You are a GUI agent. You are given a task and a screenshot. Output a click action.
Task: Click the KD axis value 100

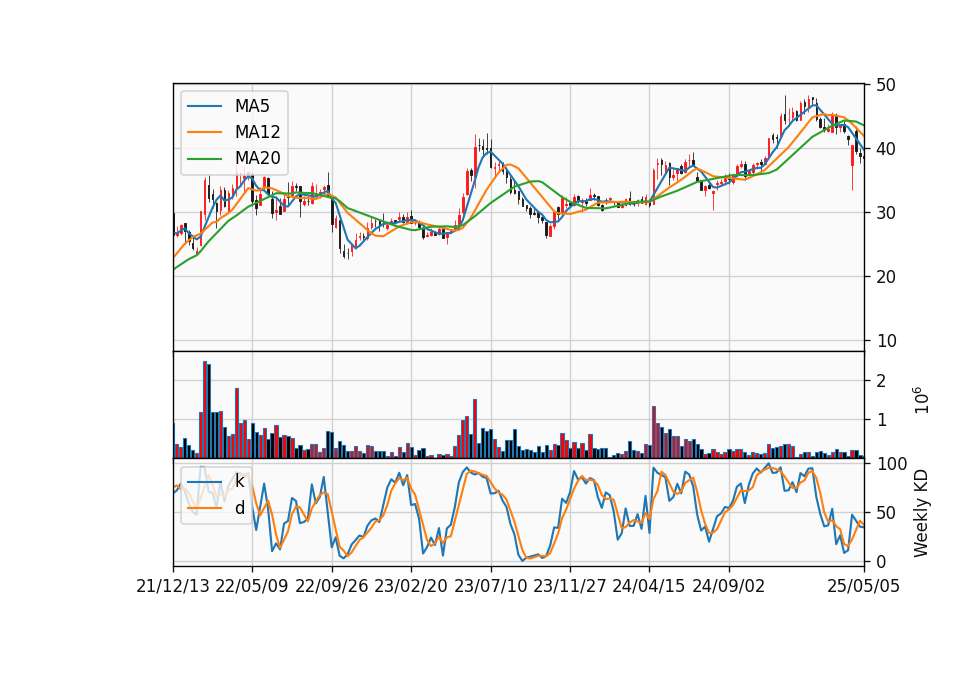tap(892, 464)
